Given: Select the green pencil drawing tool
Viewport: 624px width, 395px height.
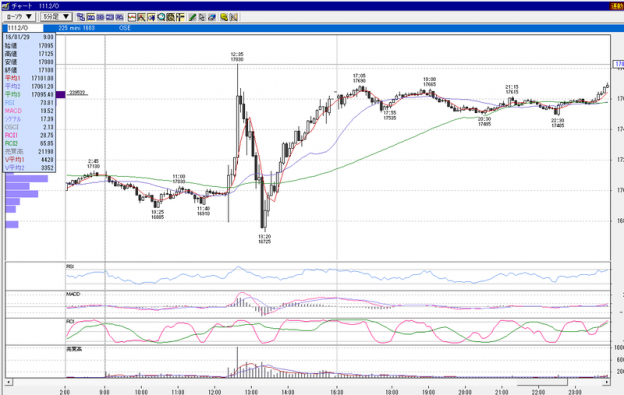Looking at the screenshot, I should coord(192,17).
